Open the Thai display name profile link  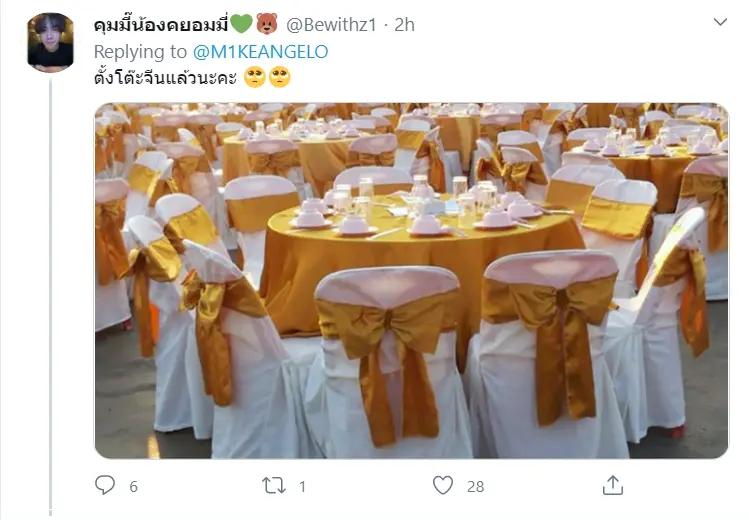[x=161, y=25]
